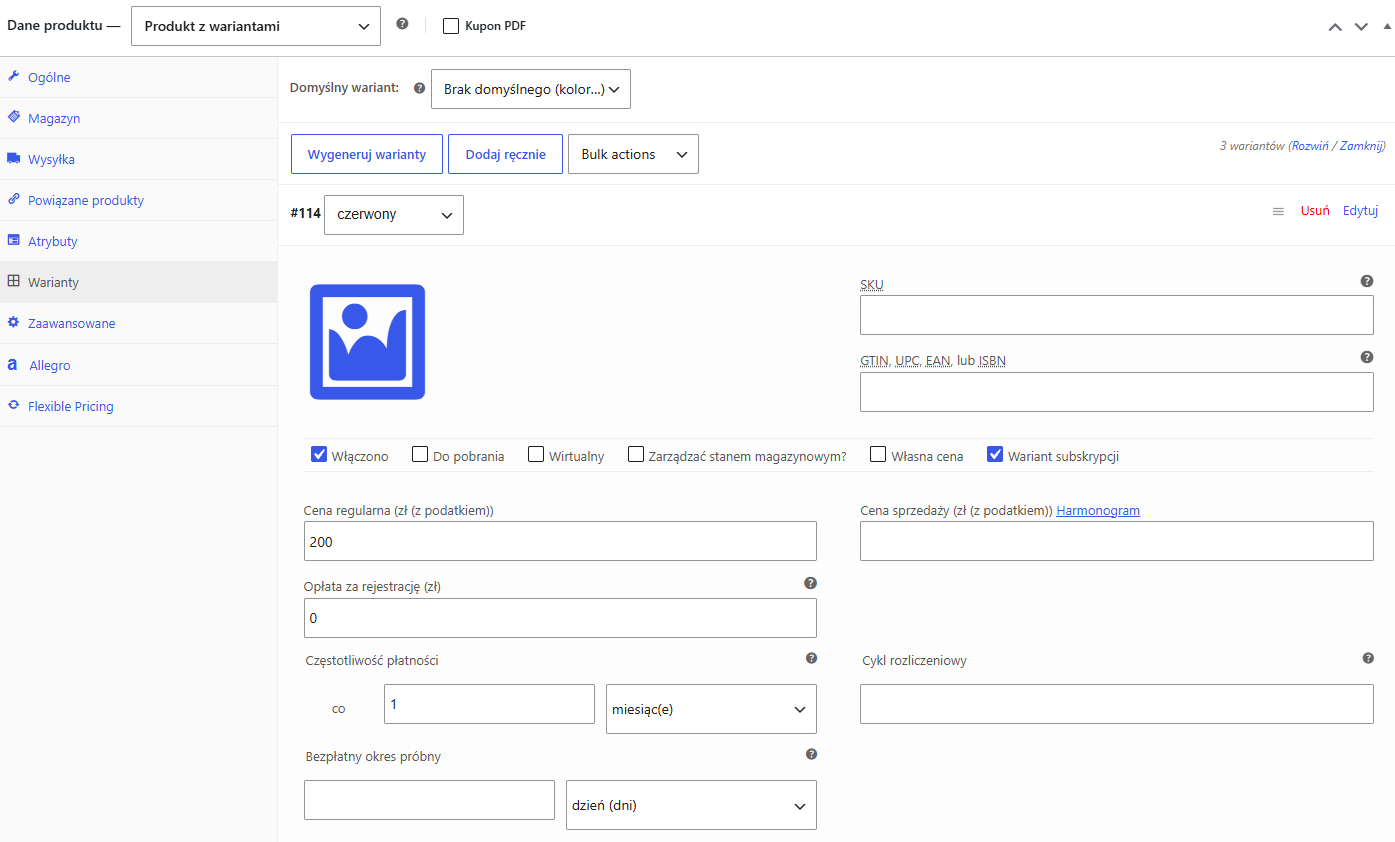
Task: Click the tag icon beside Magazyn
Action: point(13,117)
